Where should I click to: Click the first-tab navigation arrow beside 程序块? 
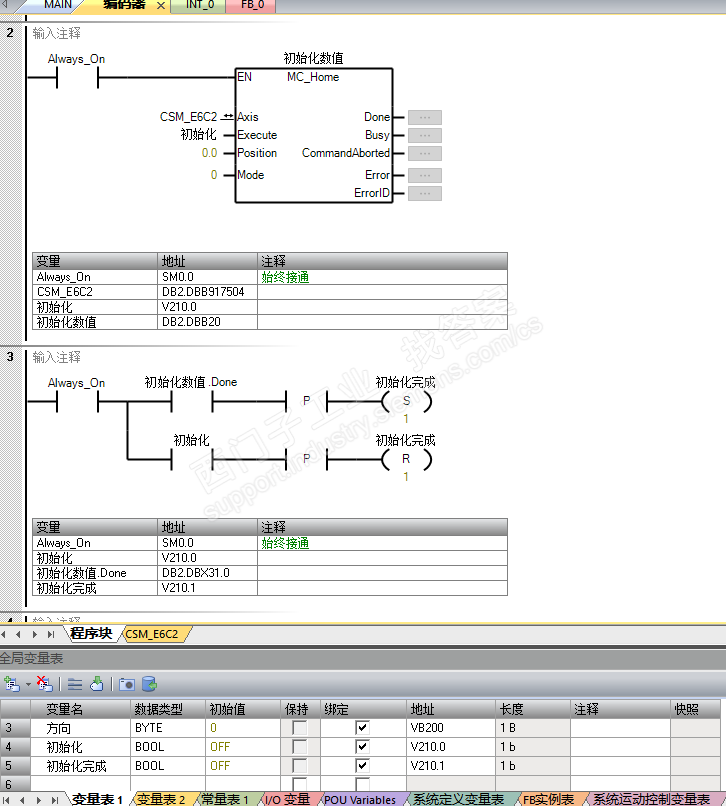click(5, 634)
